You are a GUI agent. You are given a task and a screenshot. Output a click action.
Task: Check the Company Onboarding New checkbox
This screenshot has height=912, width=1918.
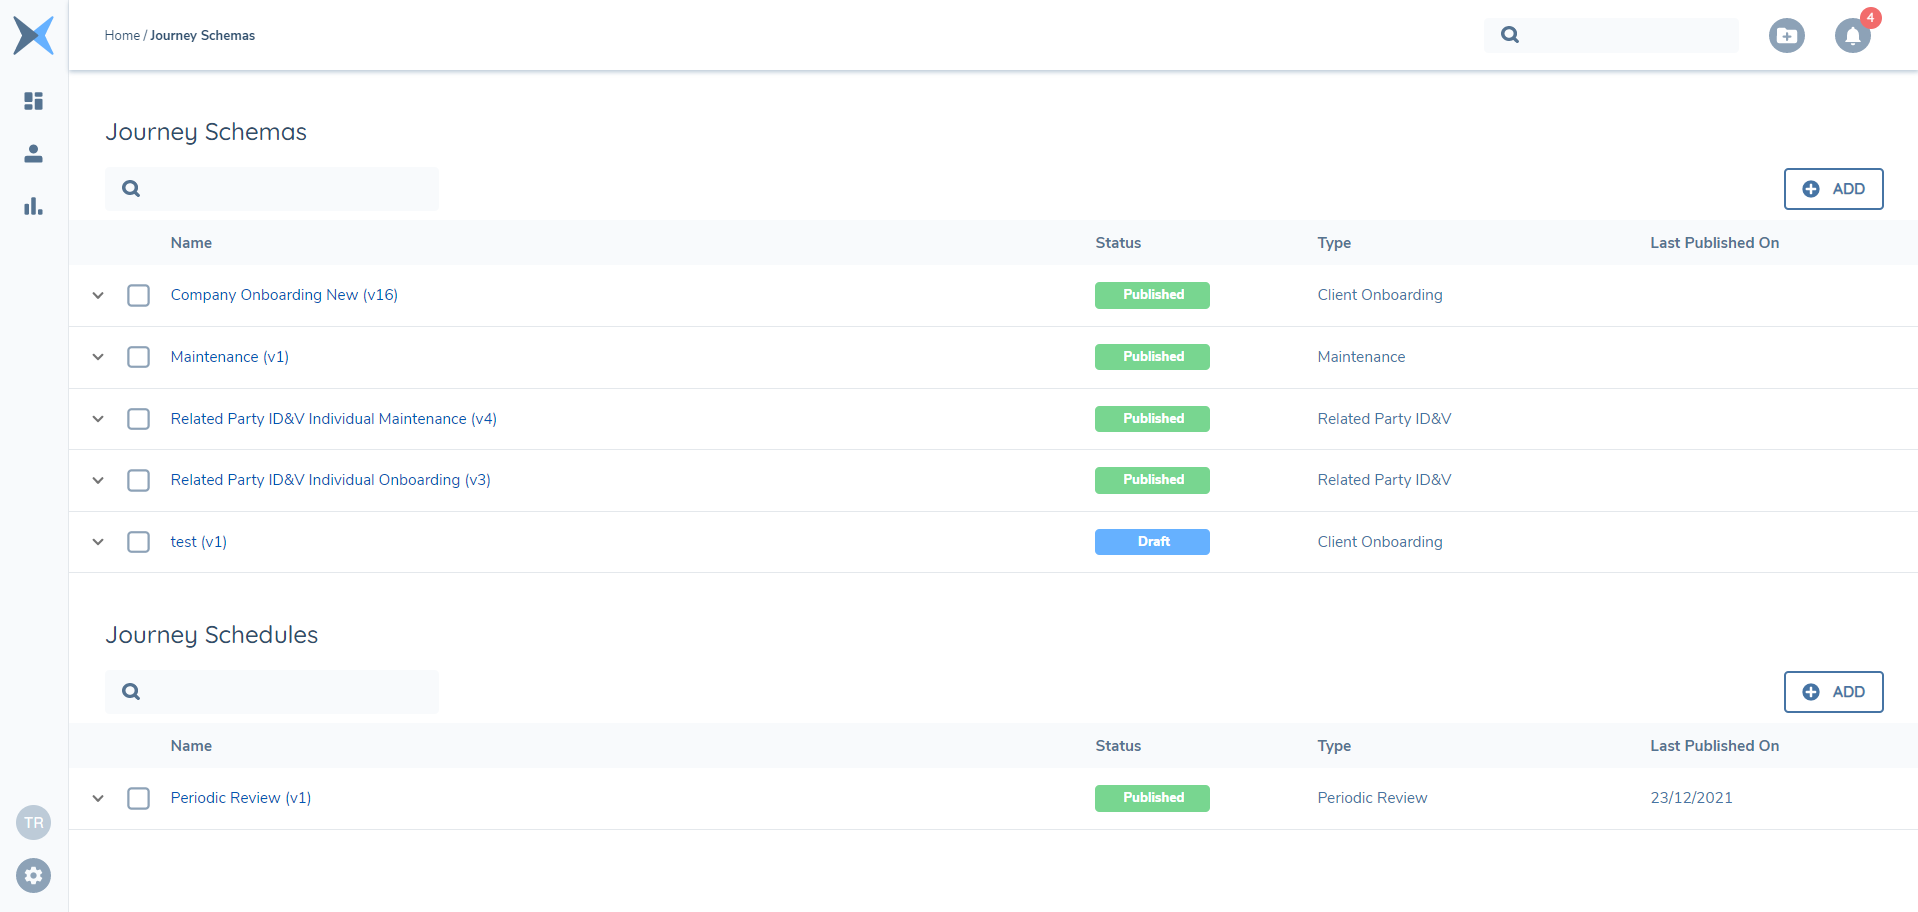pos(139,295)
